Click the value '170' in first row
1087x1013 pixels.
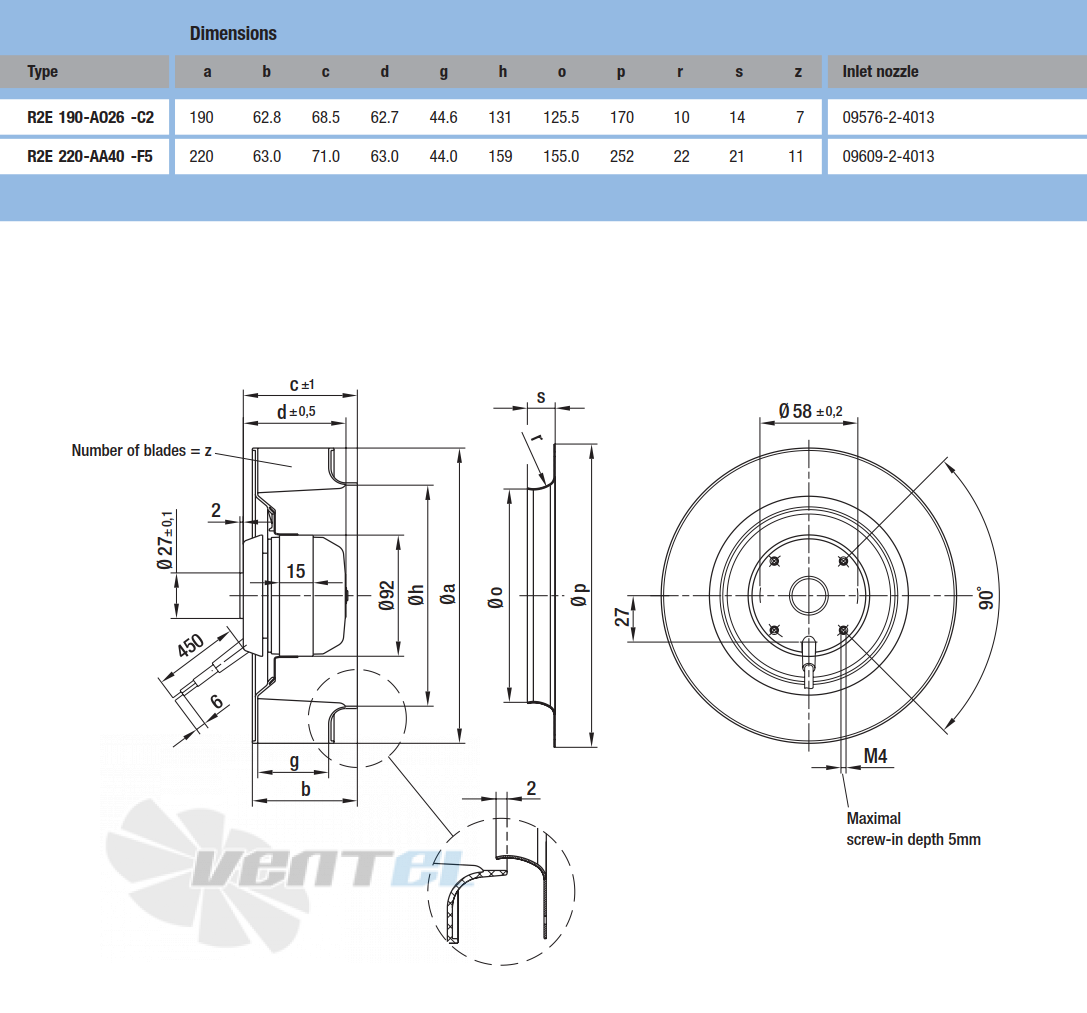(622, 117)
